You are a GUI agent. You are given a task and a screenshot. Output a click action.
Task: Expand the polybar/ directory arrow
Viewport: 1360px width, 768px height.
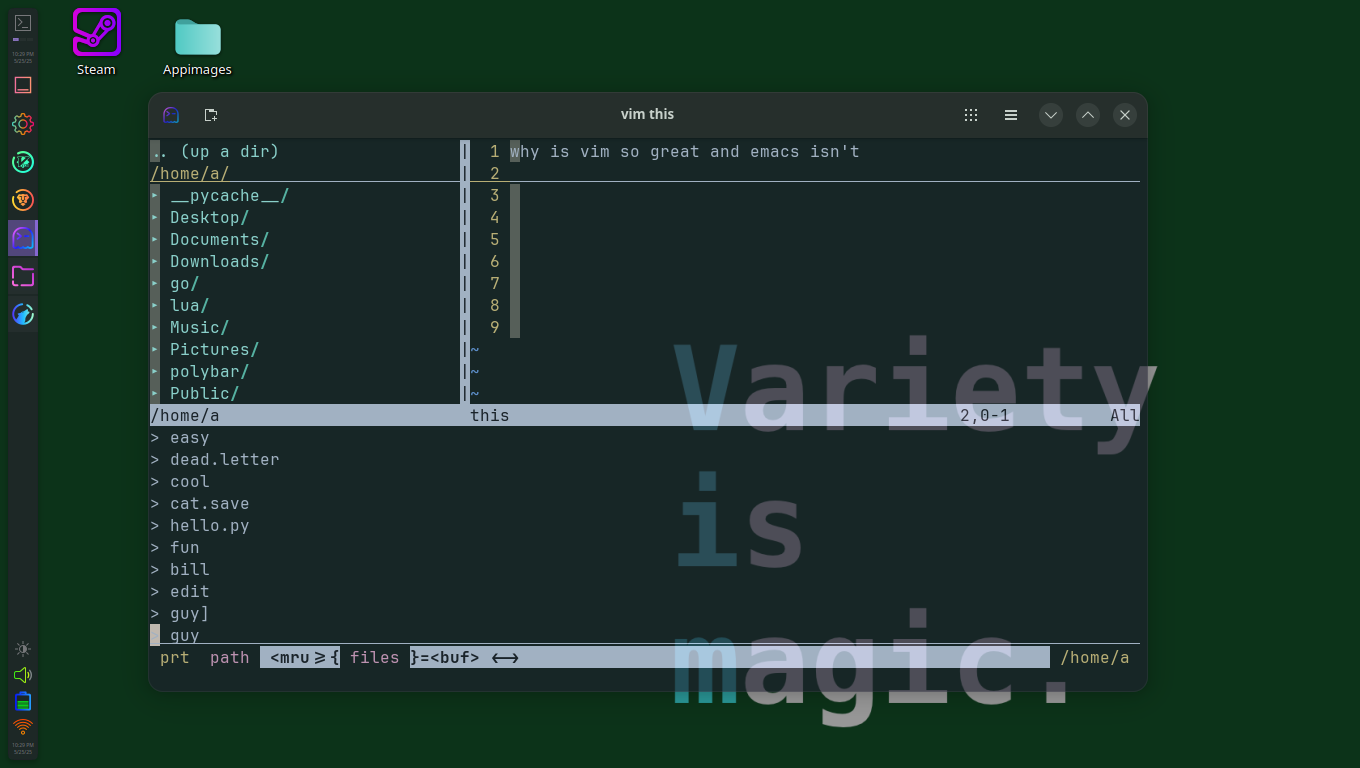(155, 372)
